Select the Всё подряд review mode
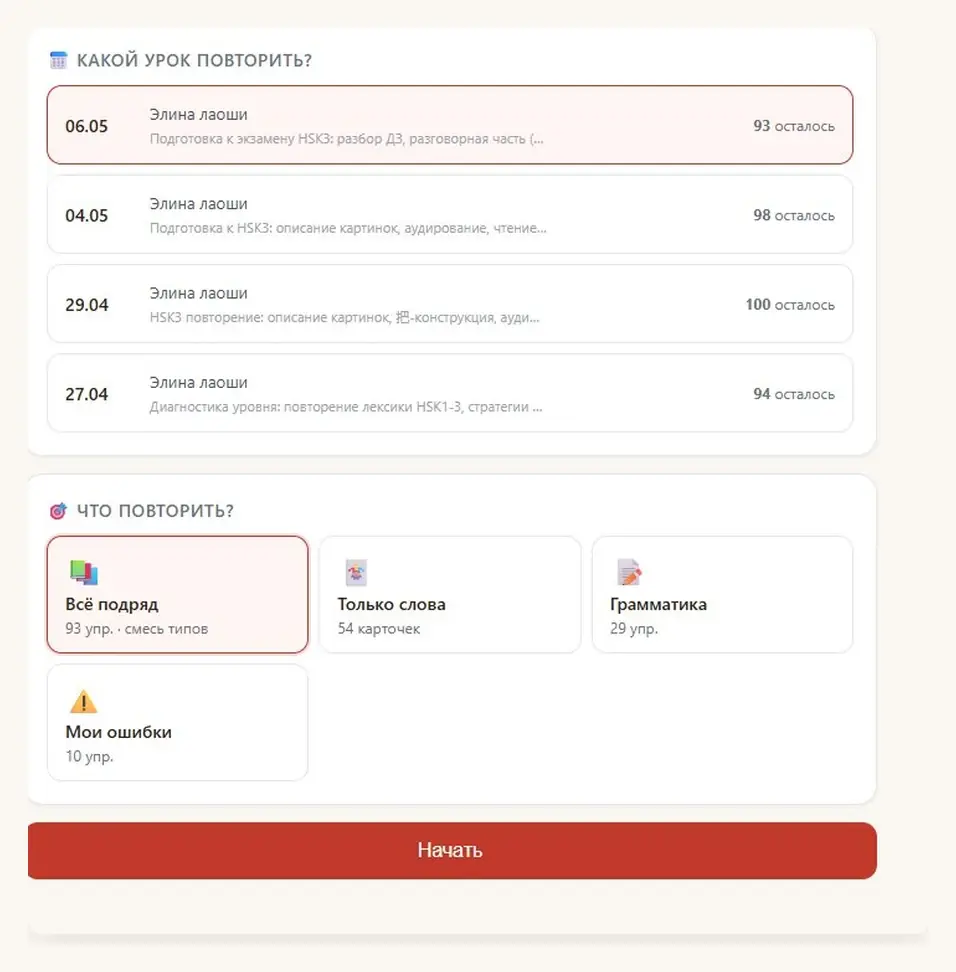Image resolution: width=956 pixels, height=972 pixels. (177, 594)
